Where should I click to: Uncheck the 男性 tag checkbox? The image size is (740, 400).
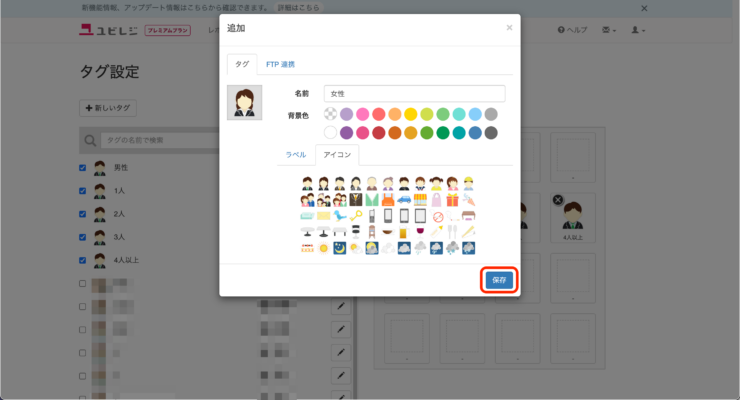coord(83,167)
